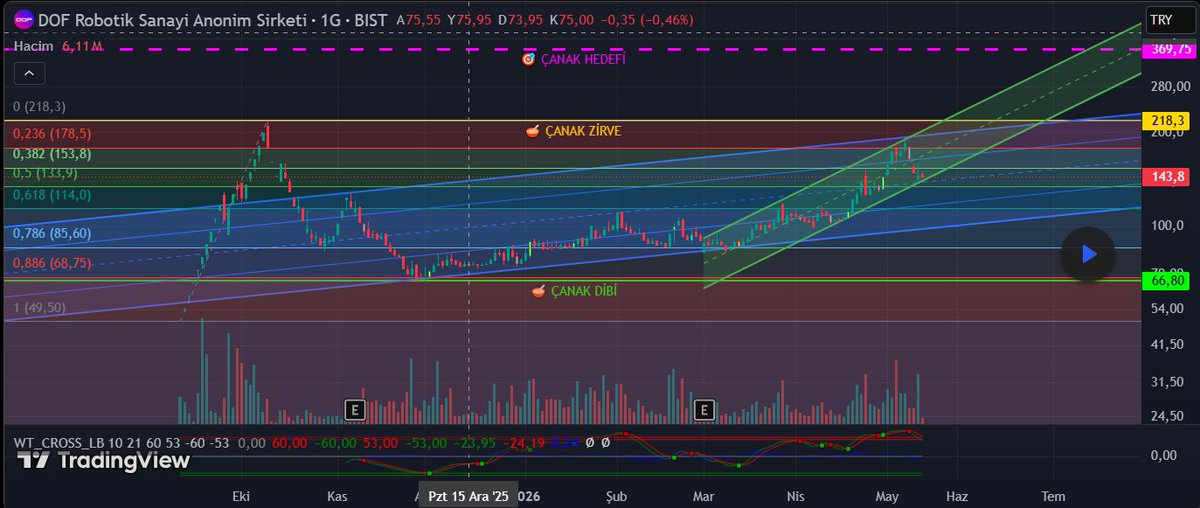
Task: Select the WT_CROSS_LB indicator label
Action: (x=59, y=442)
